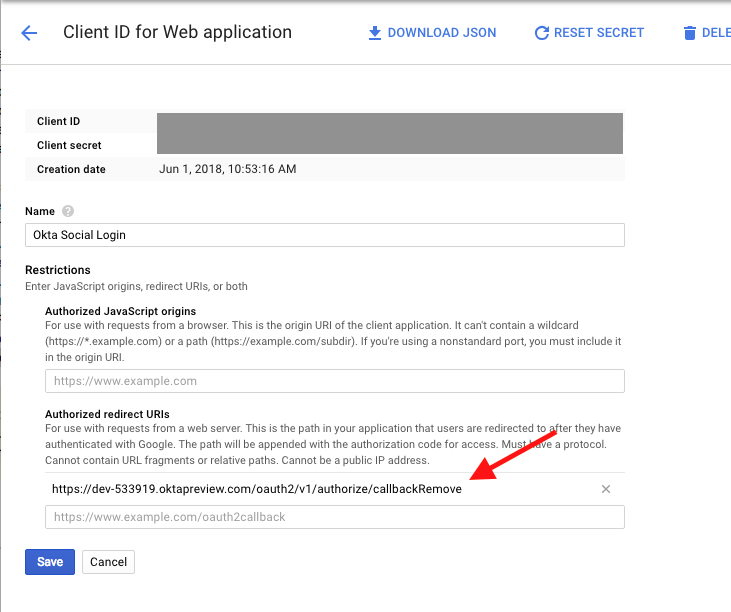Click the creation date Jun 1, 2018 text

[x=227, y=169]
